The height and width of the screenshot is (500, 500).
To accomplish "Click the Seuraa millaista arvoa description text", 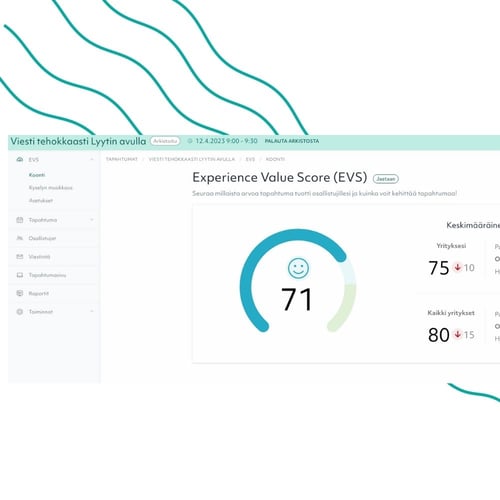I will pos(324,193).
